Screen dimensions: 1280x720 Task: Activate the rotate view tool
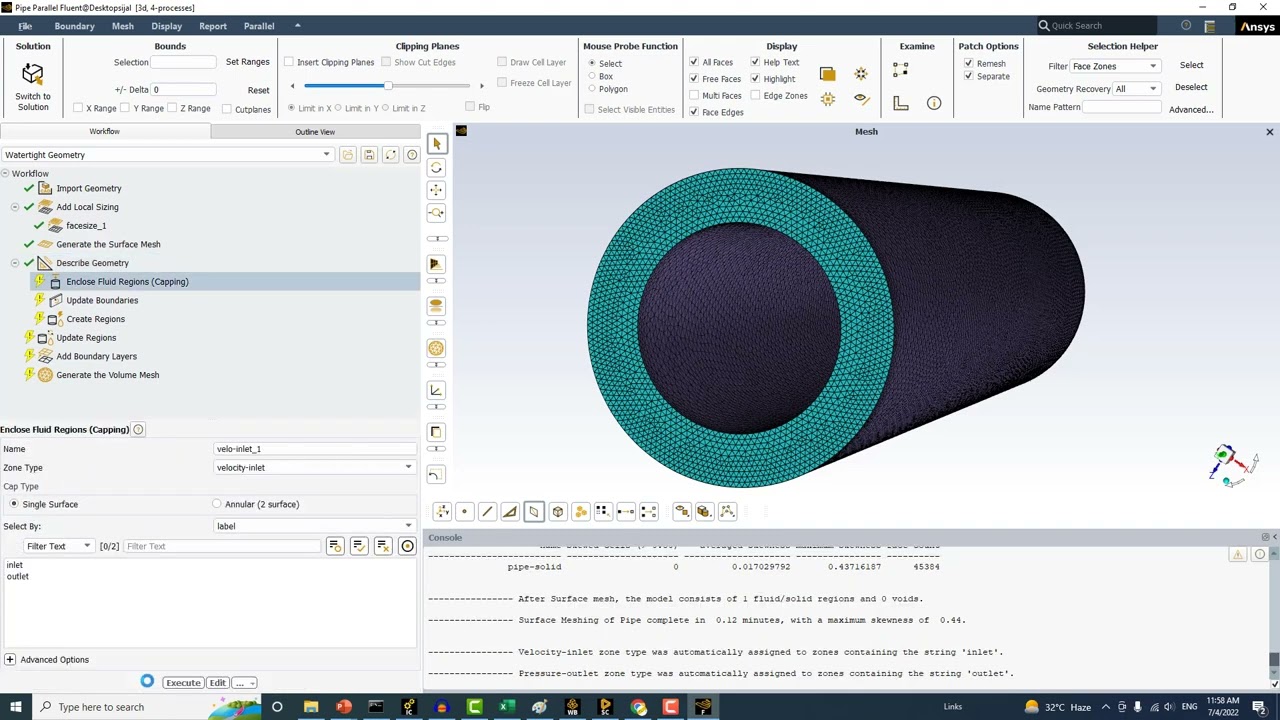[x=436, y=167]
